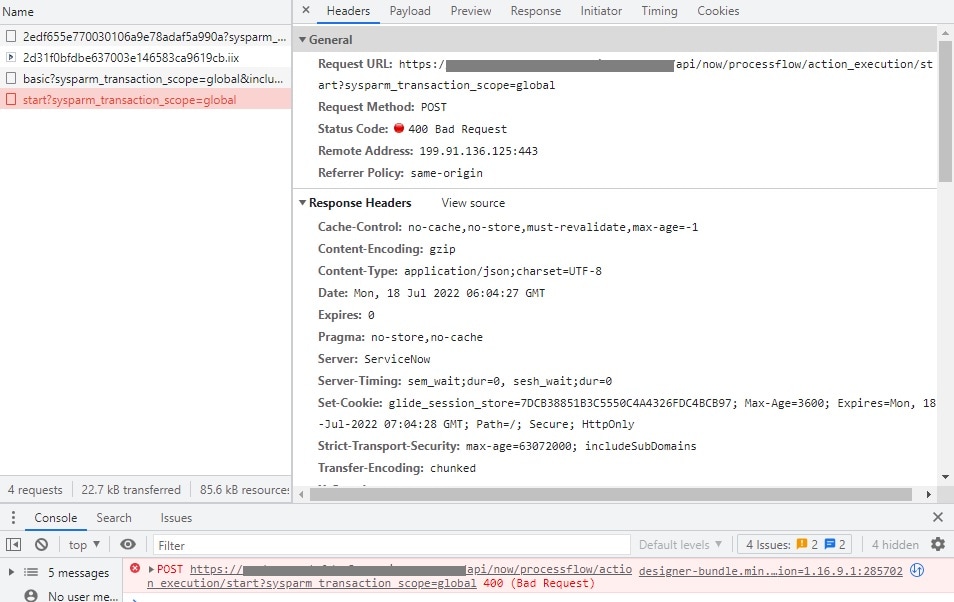The width and height of the screenshot is (954, 602).
Task: Switch to the Issues drawer tab
Action: (x=176, y=518)
